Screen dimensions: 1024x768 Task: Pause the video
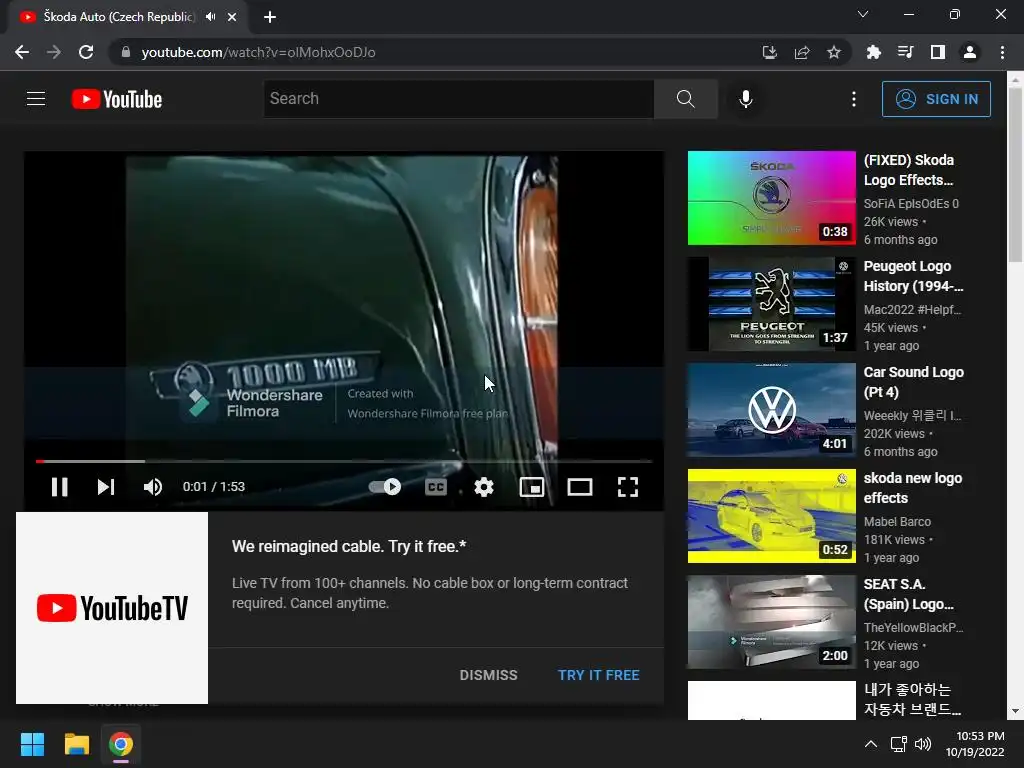click(x=59, y=487)
